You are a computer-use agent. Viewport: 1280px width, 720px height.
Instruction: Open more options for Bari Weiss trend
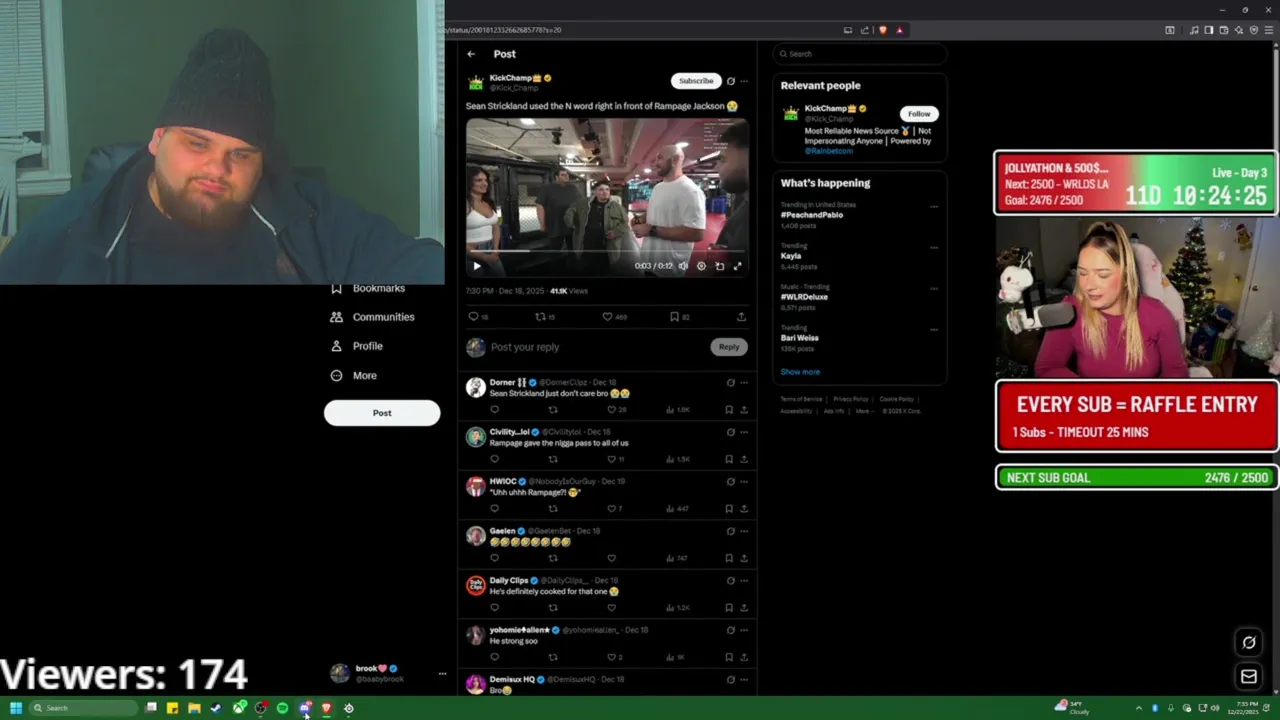pyautogui.click(x=934, y=329)
